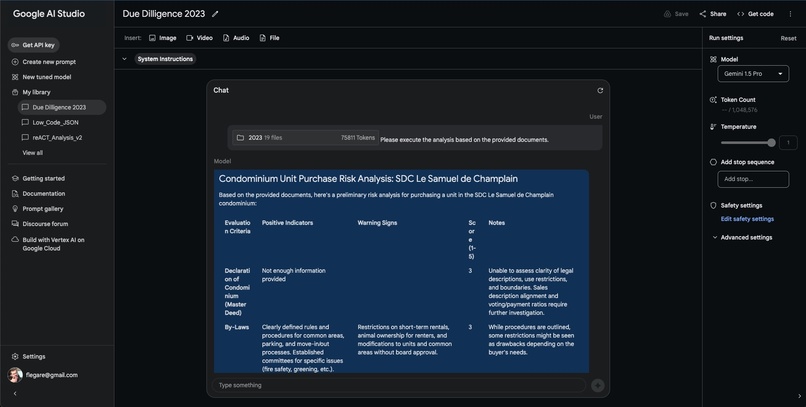Click the flegare@gmail.com account avatar
Image resolution: width=806 pixels, height=407 pixels.
coord(14,375)
